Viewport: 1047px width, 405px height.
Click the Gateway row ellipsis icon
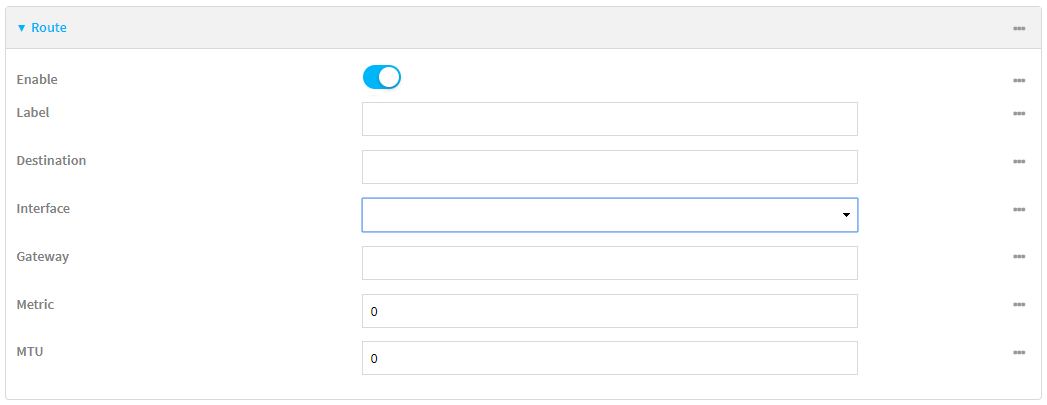point(1018,257)
